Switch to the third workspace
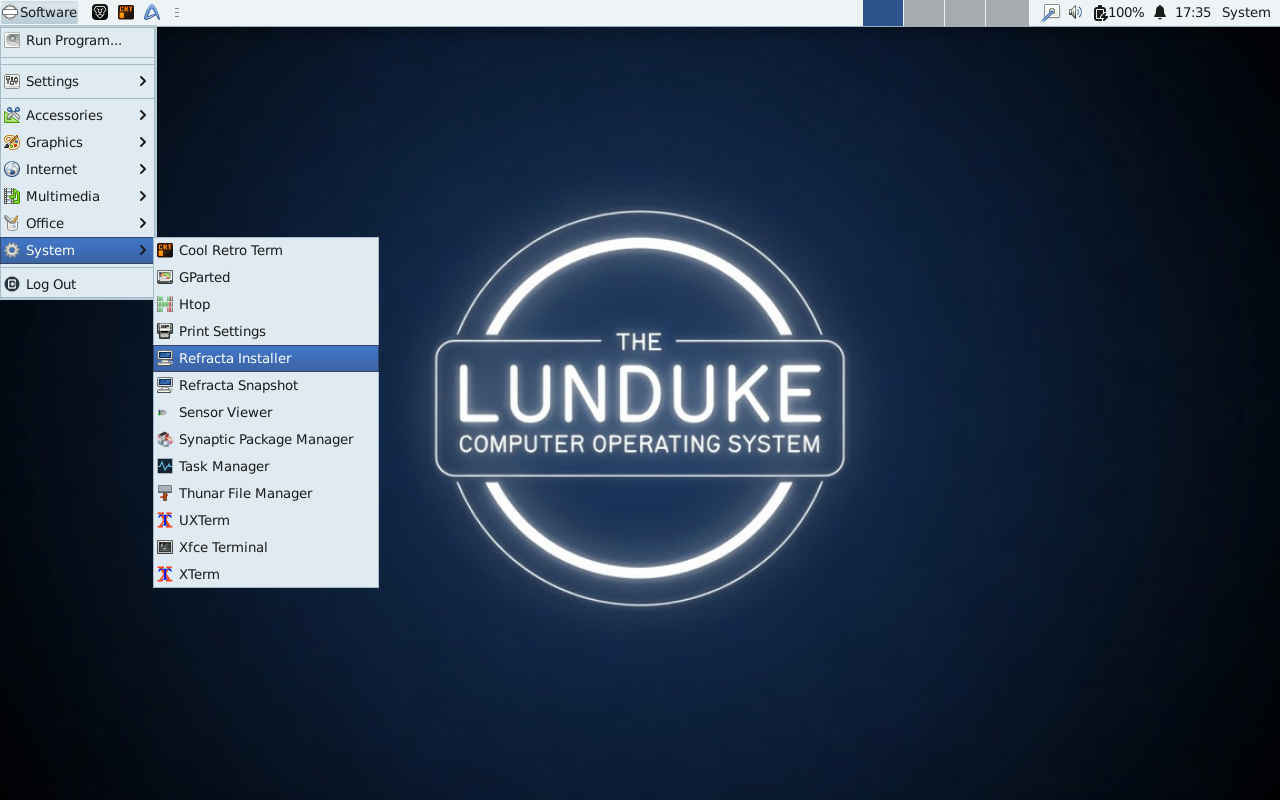 click(x=965, y=13)
